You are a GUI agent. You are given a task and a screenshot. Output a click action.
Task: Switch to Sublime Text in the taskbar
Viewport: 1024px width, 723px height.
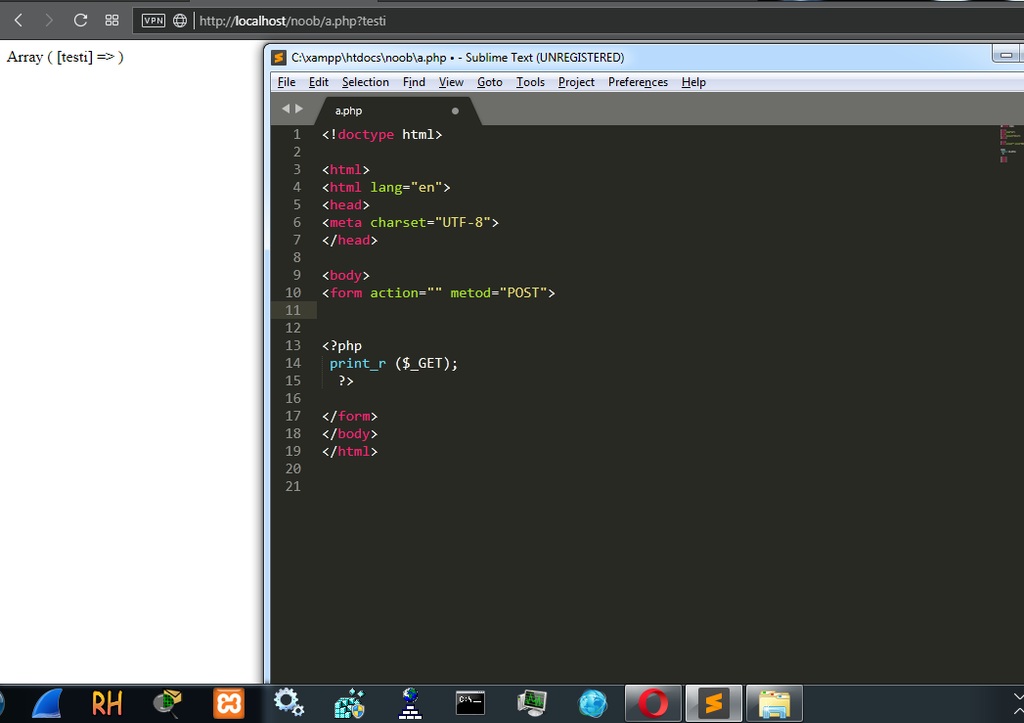713,703
